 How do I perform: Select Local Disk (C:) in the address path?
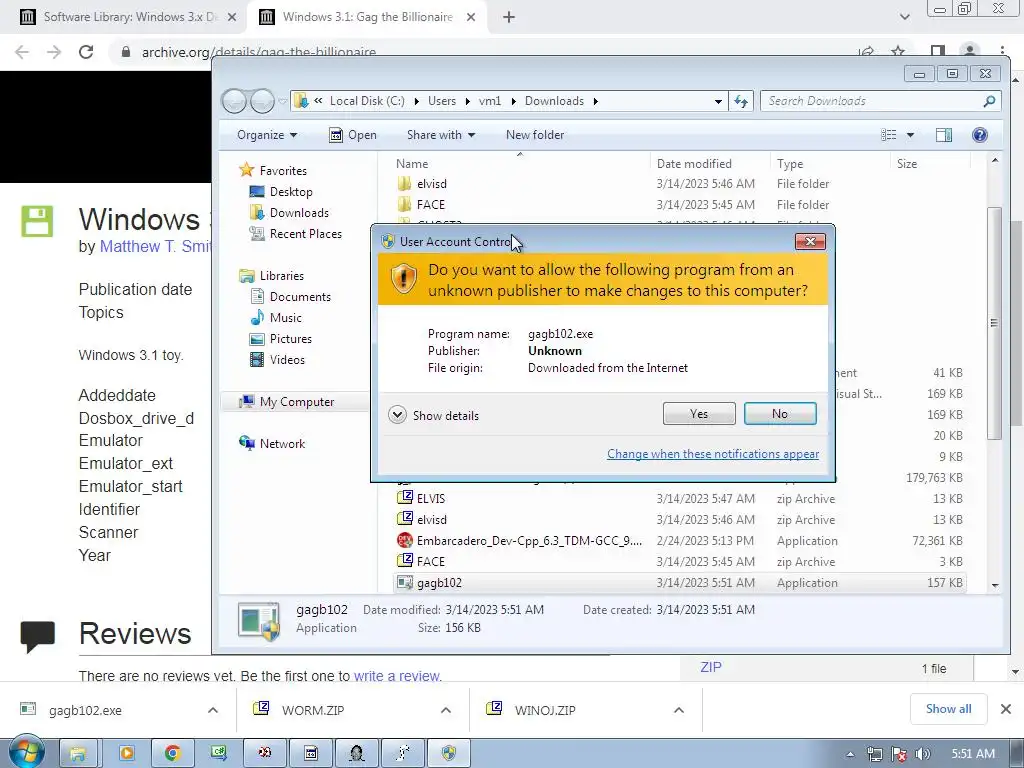[x=367, y=101]
